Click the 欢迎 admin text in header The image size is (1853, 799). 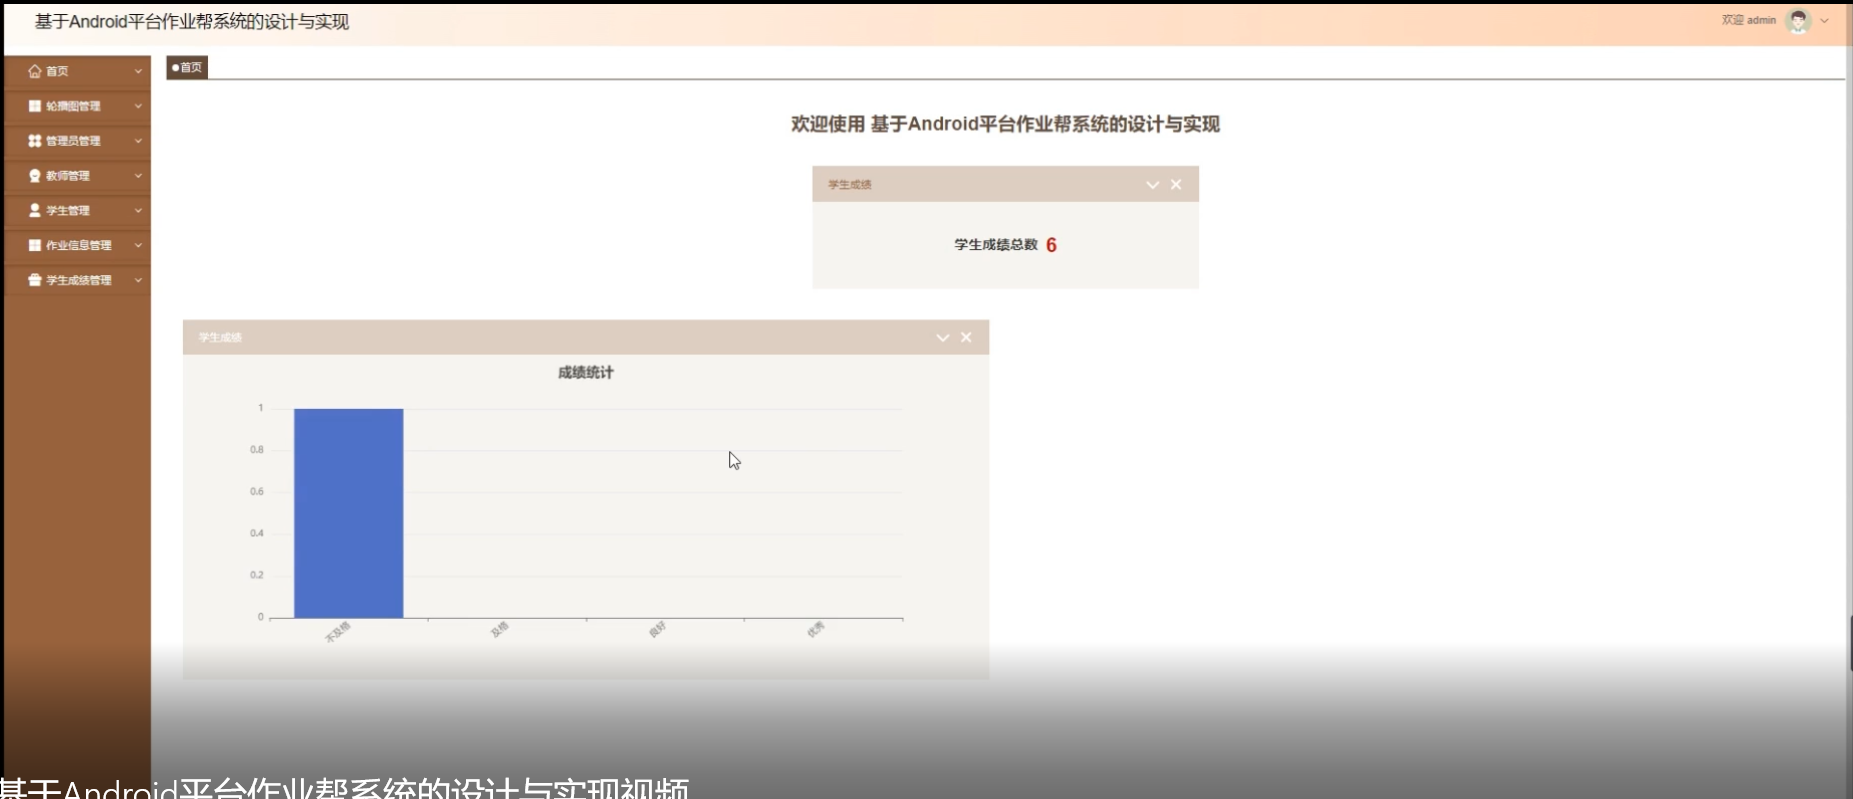pyautogui.click(x=1748, y=20)
